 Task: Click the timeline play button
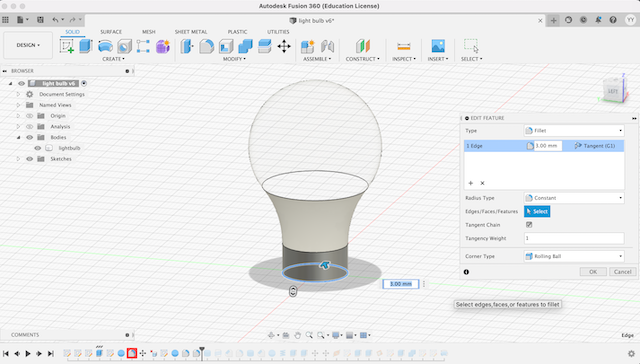28,353
